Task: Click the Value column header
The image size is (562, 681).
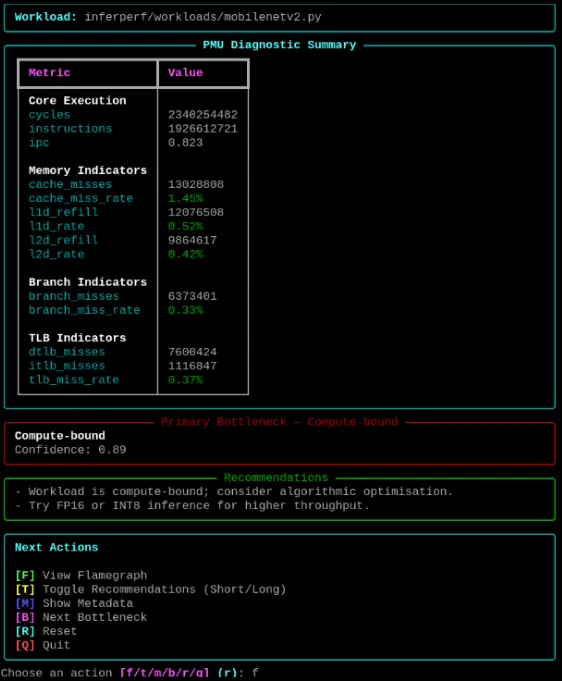Action: click(x=185, y=73)
